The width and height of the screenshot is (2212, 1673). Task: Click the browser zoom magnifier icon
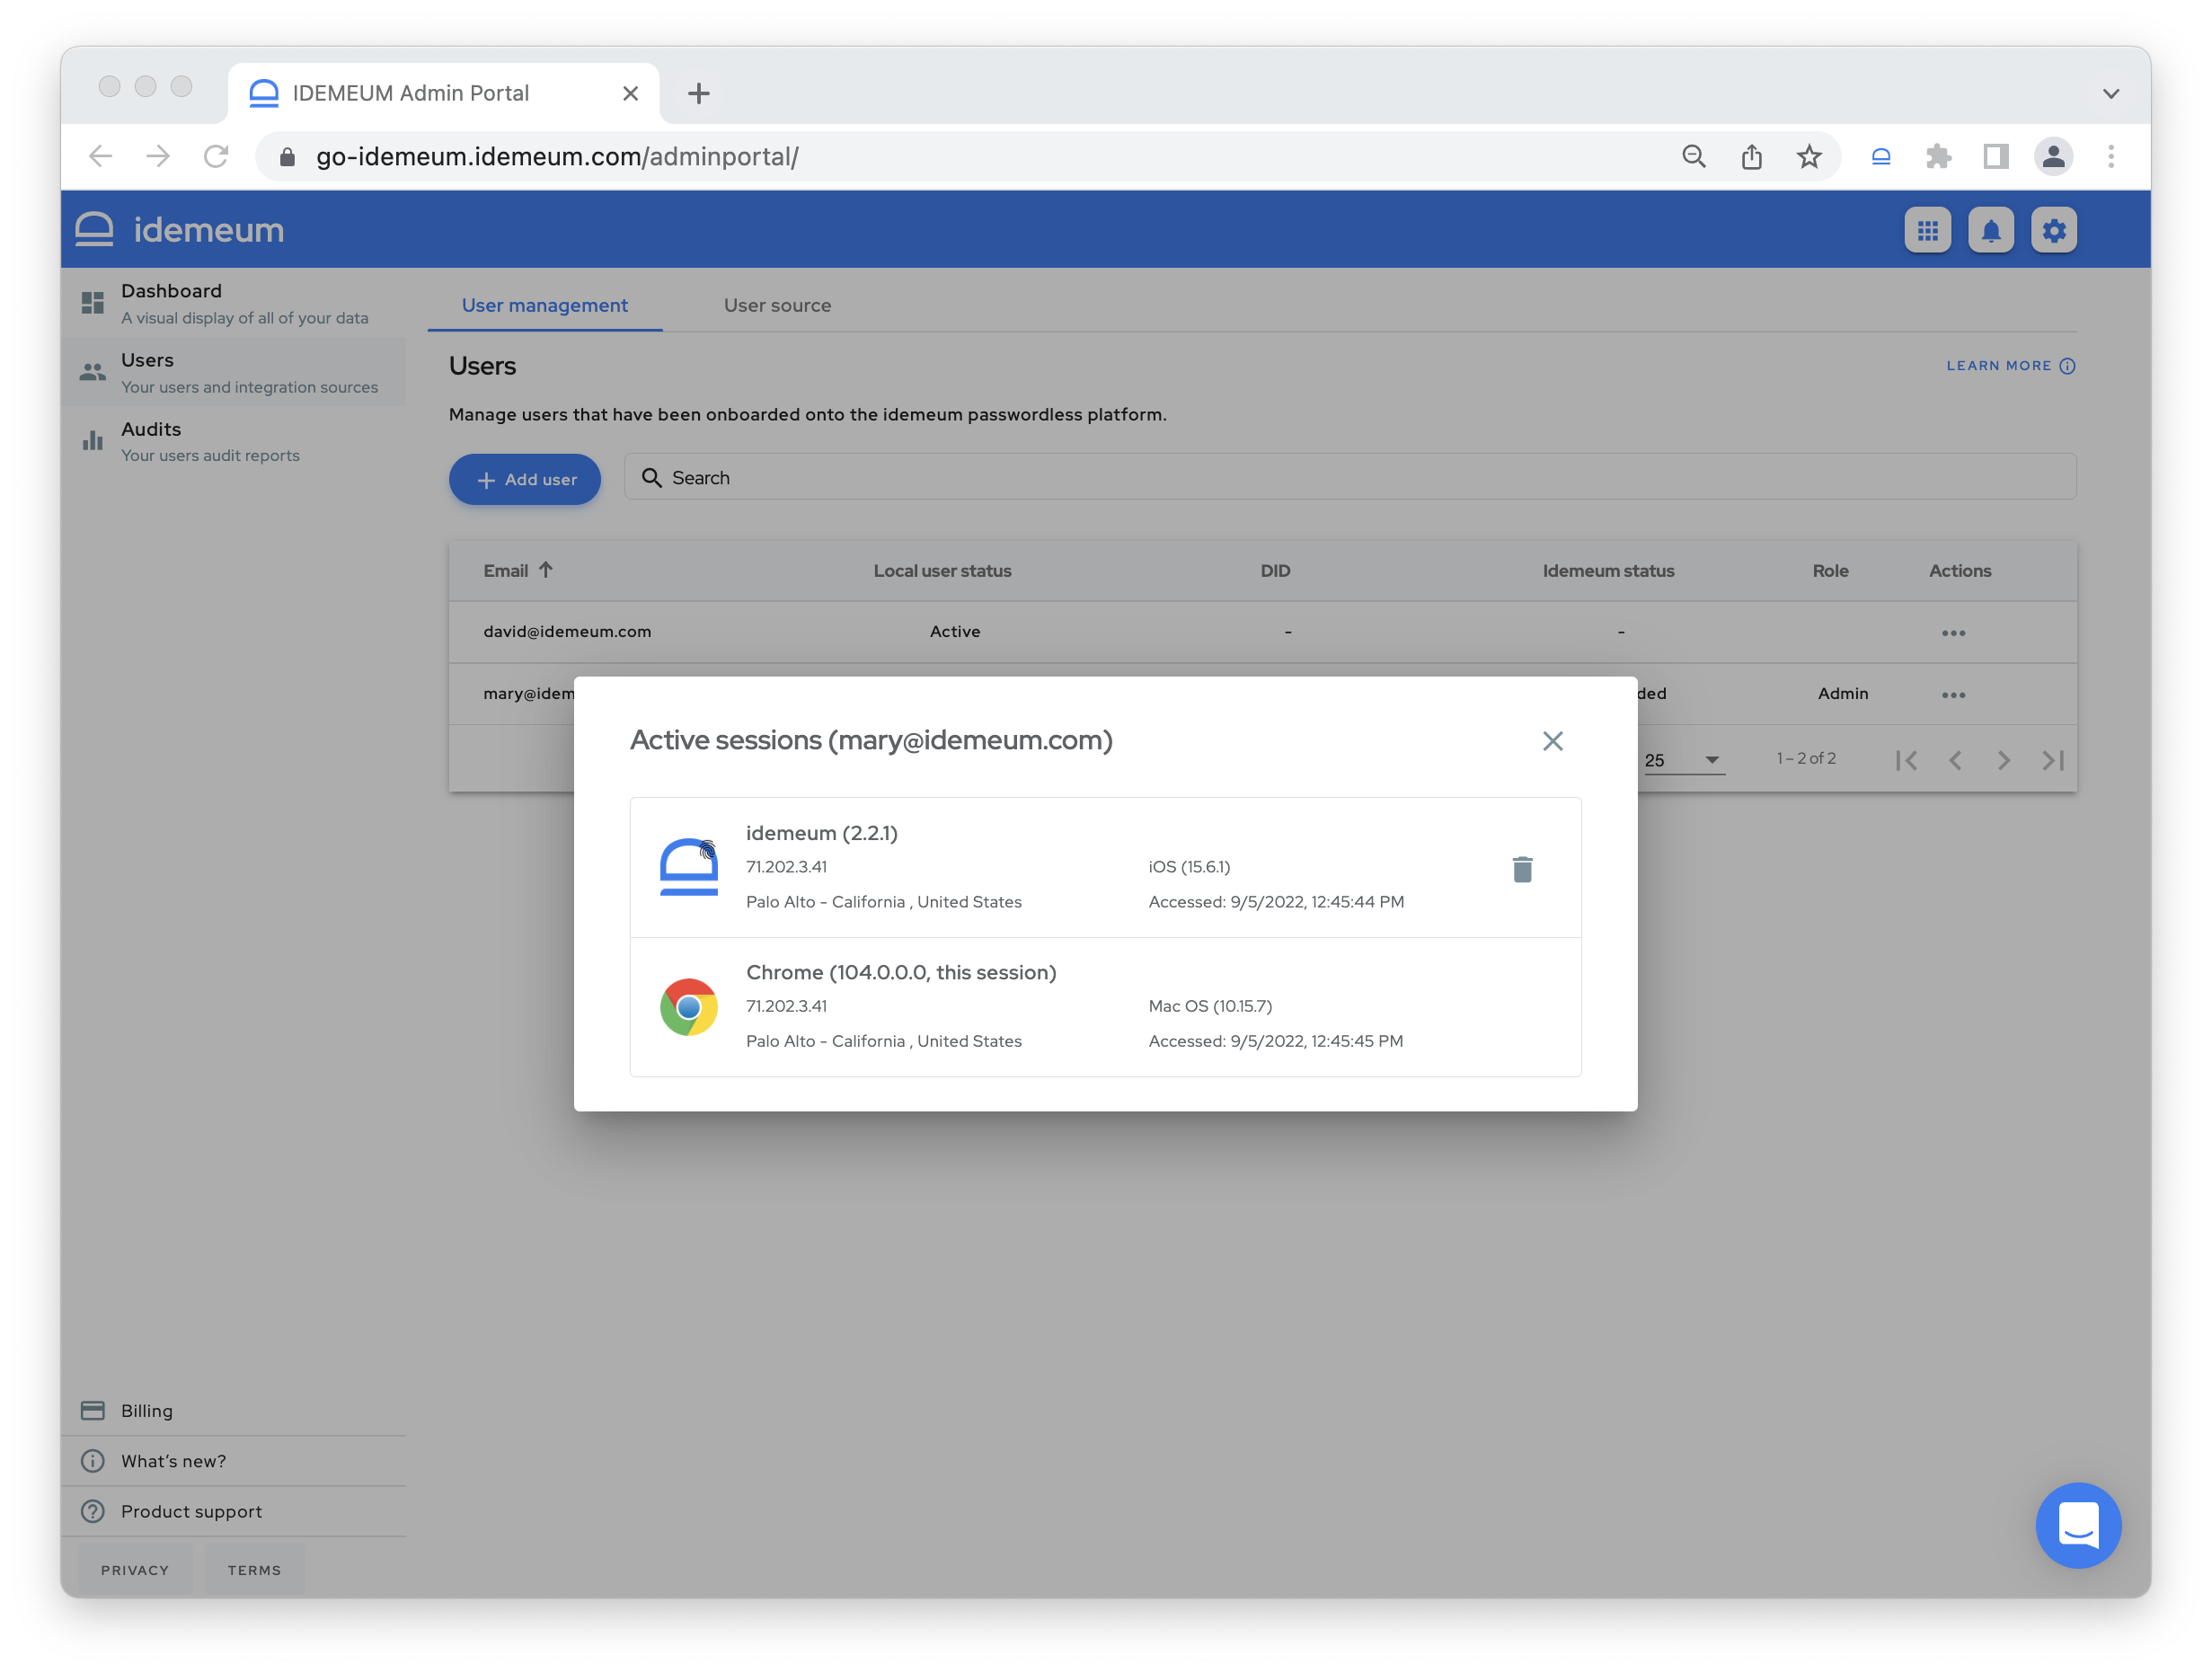point(1693,157)
